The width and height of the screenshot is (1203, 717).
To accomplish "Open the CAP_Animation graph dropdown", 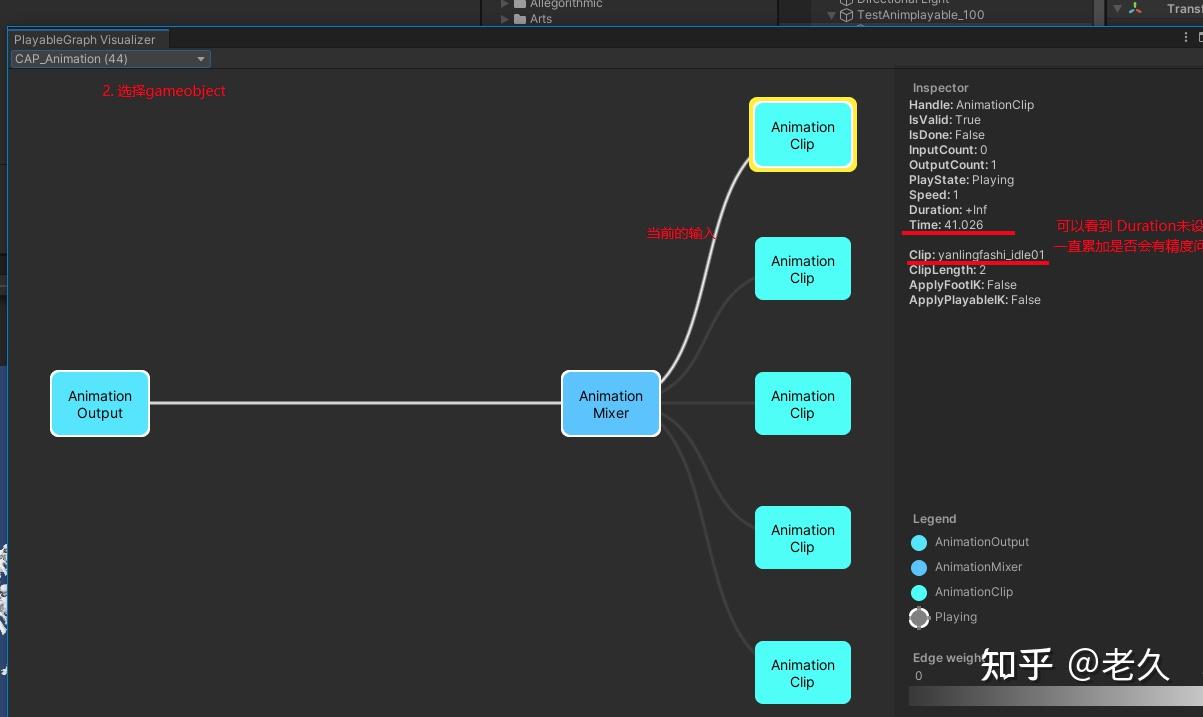I will pos(110,58).
